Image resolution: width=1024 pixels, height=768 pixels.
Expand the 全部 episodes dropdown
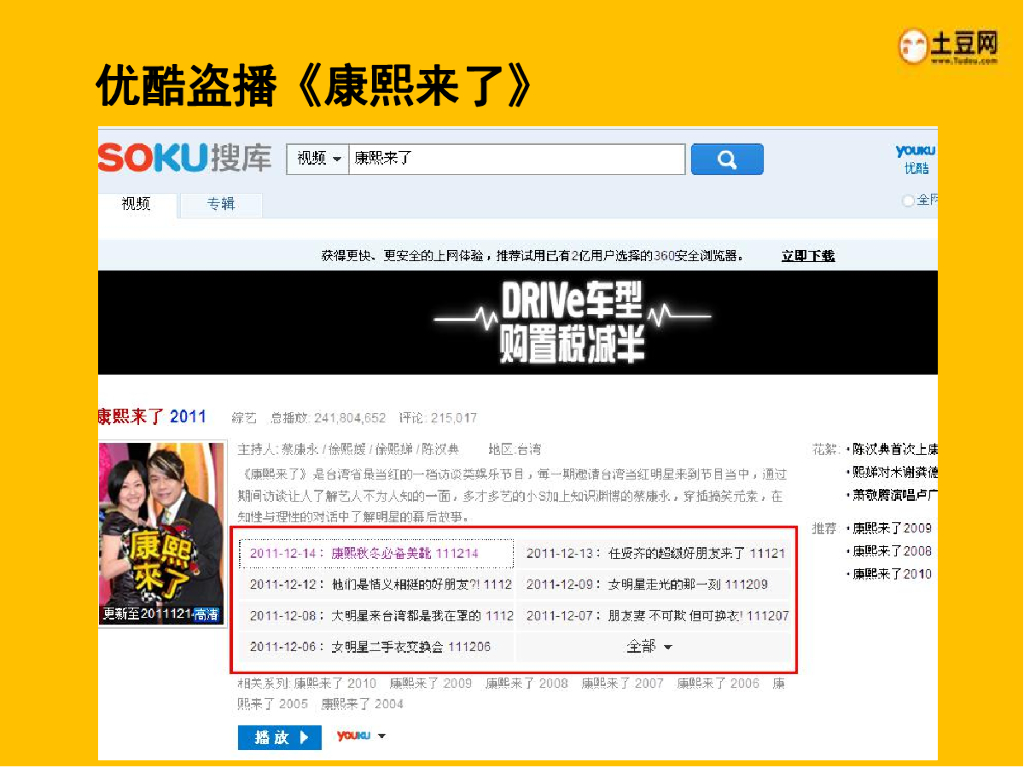649,647
